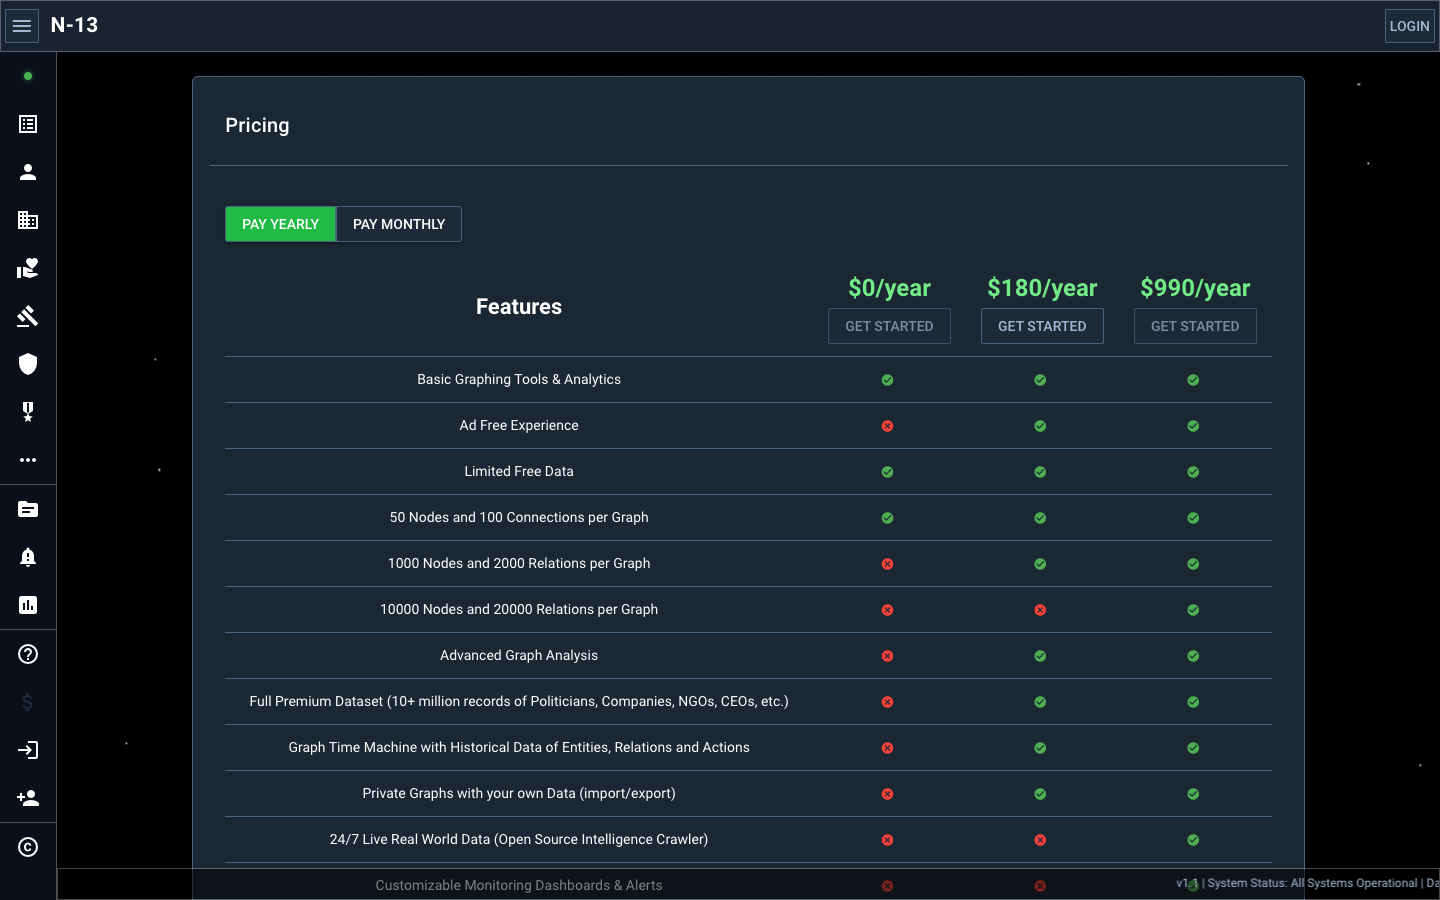
Task: Open the sign-in arrow sidebar icon
Action: point(28,750)
